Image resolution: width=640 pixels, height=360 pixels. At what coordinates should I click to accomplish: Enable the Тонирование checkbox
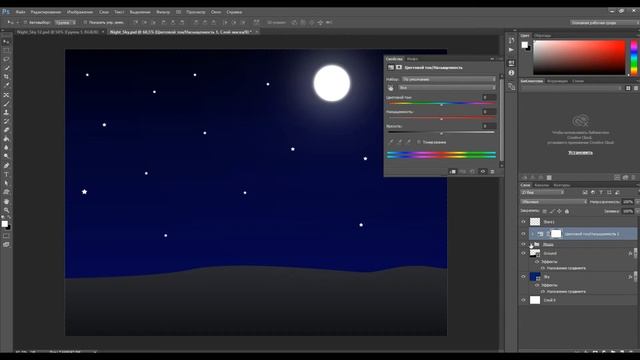[419, 142]
